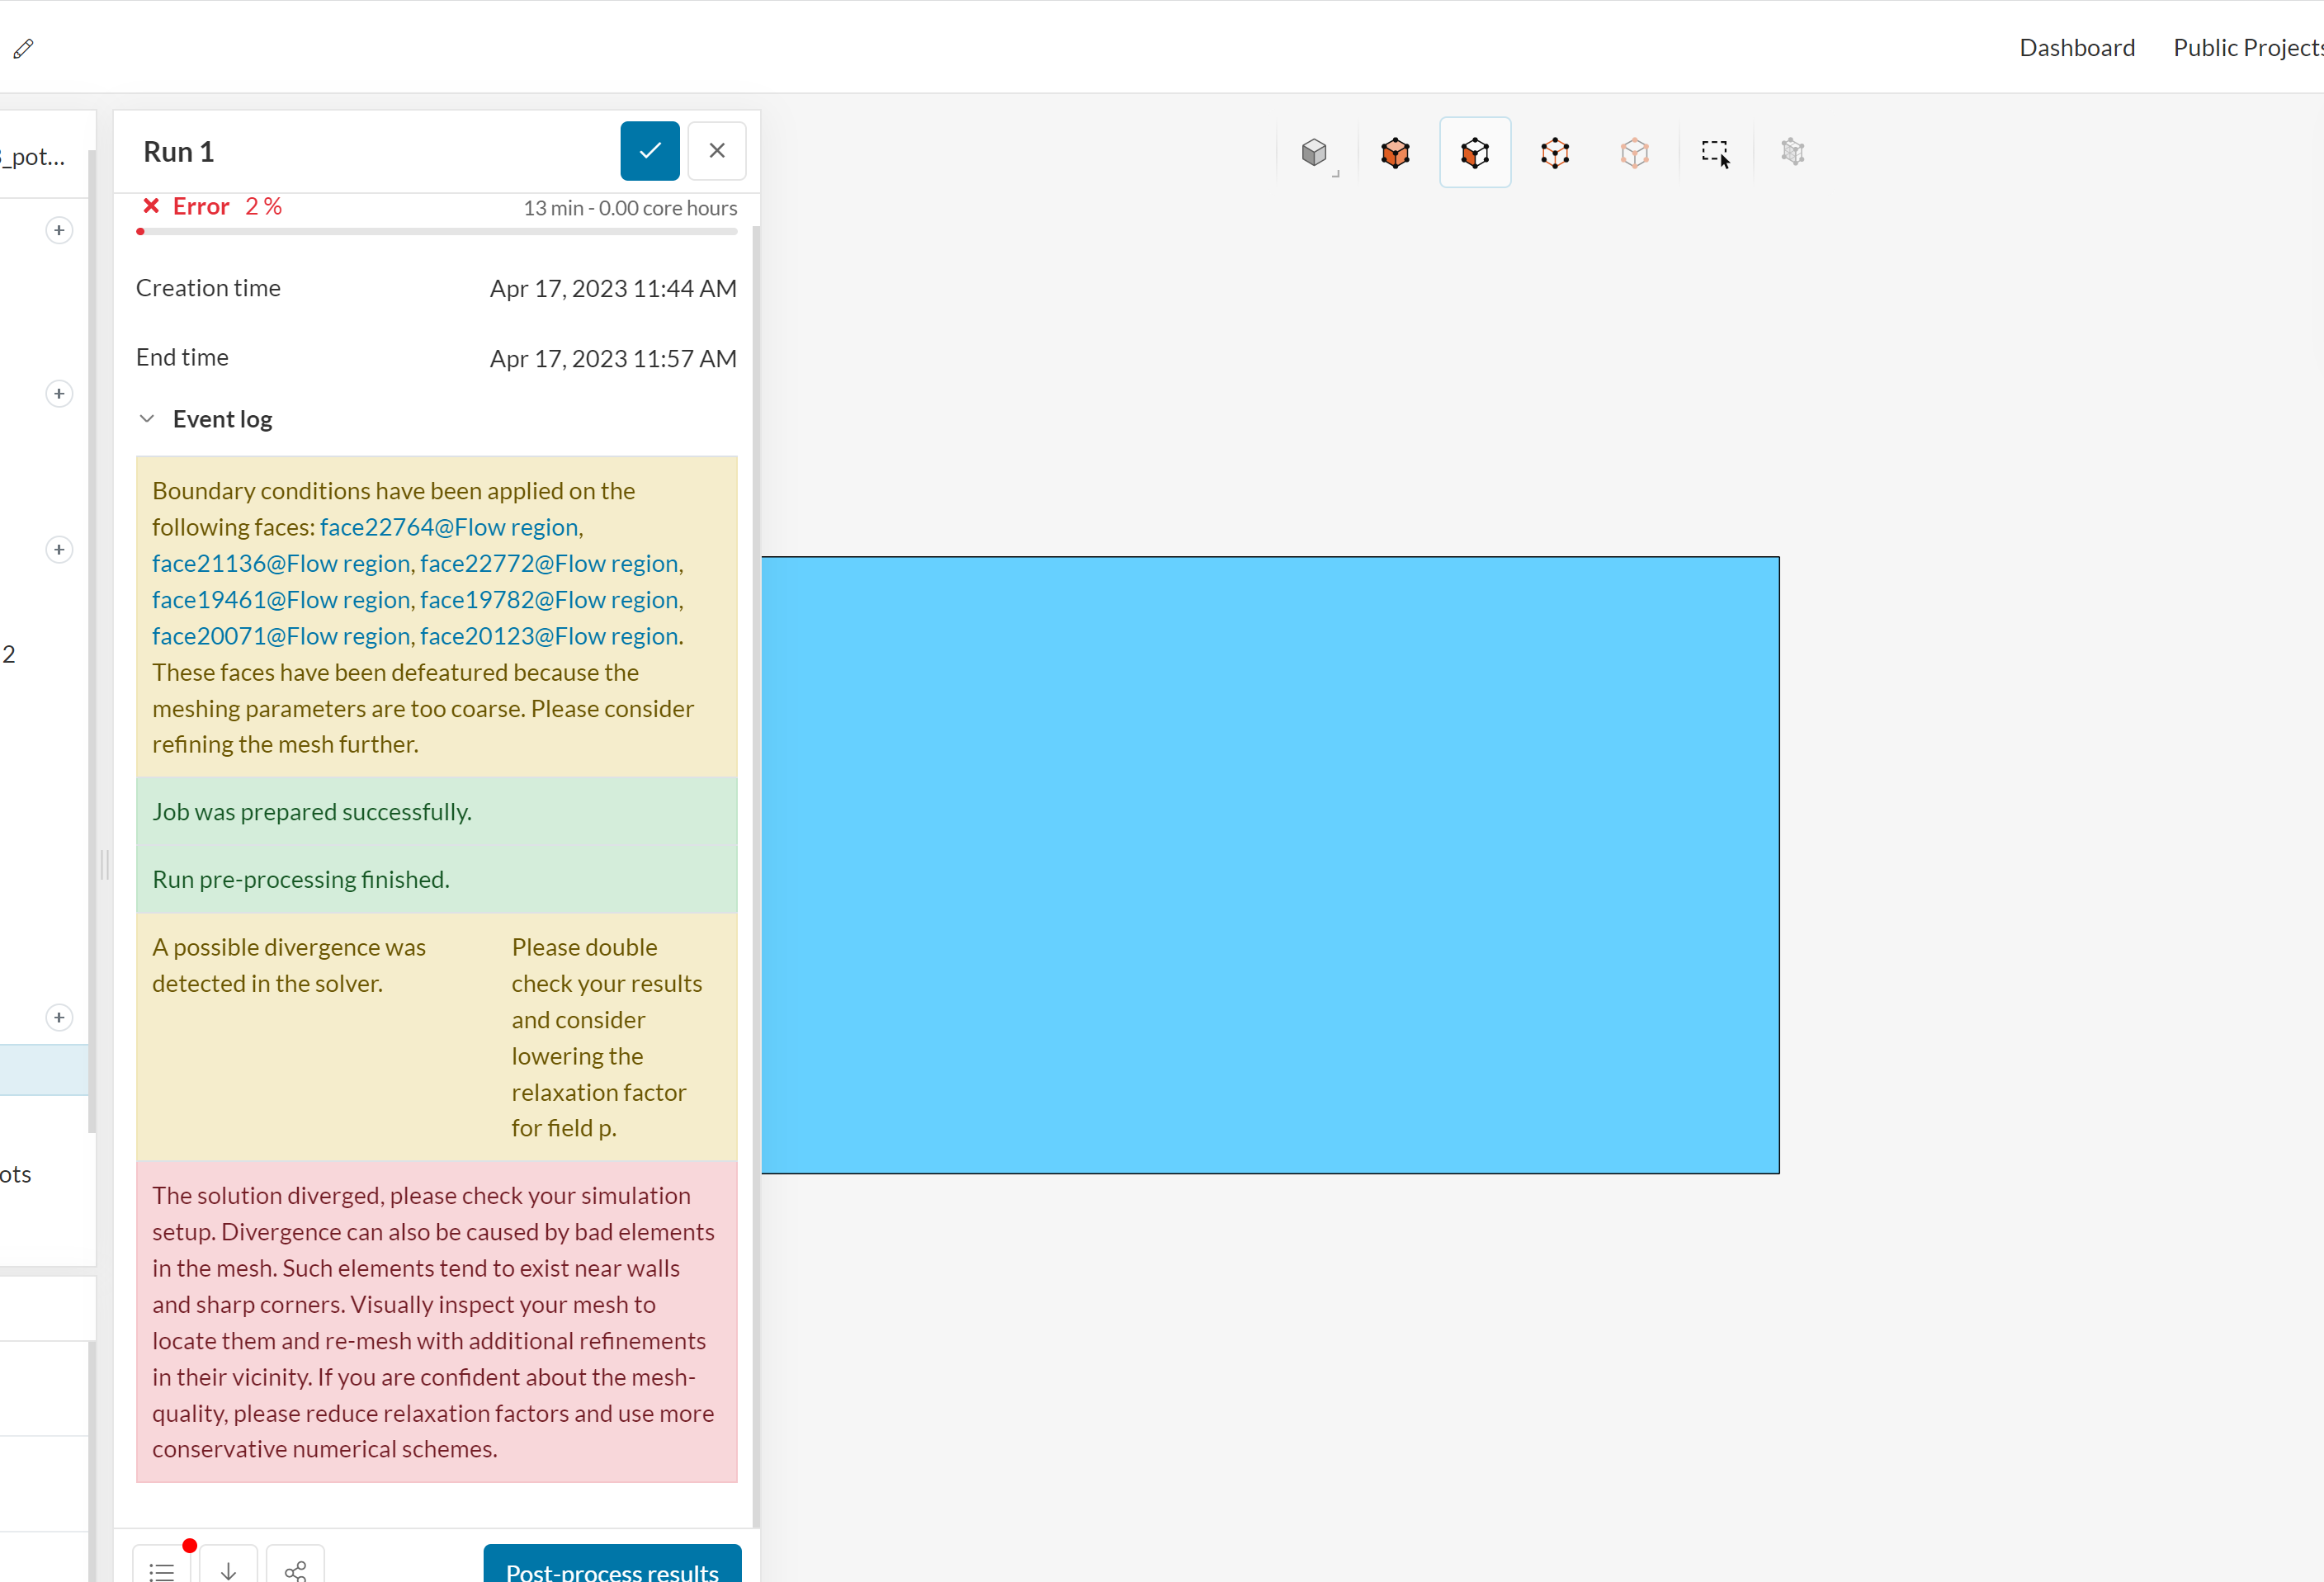
Task: Close the Run 1 panel
Action: 717,151
